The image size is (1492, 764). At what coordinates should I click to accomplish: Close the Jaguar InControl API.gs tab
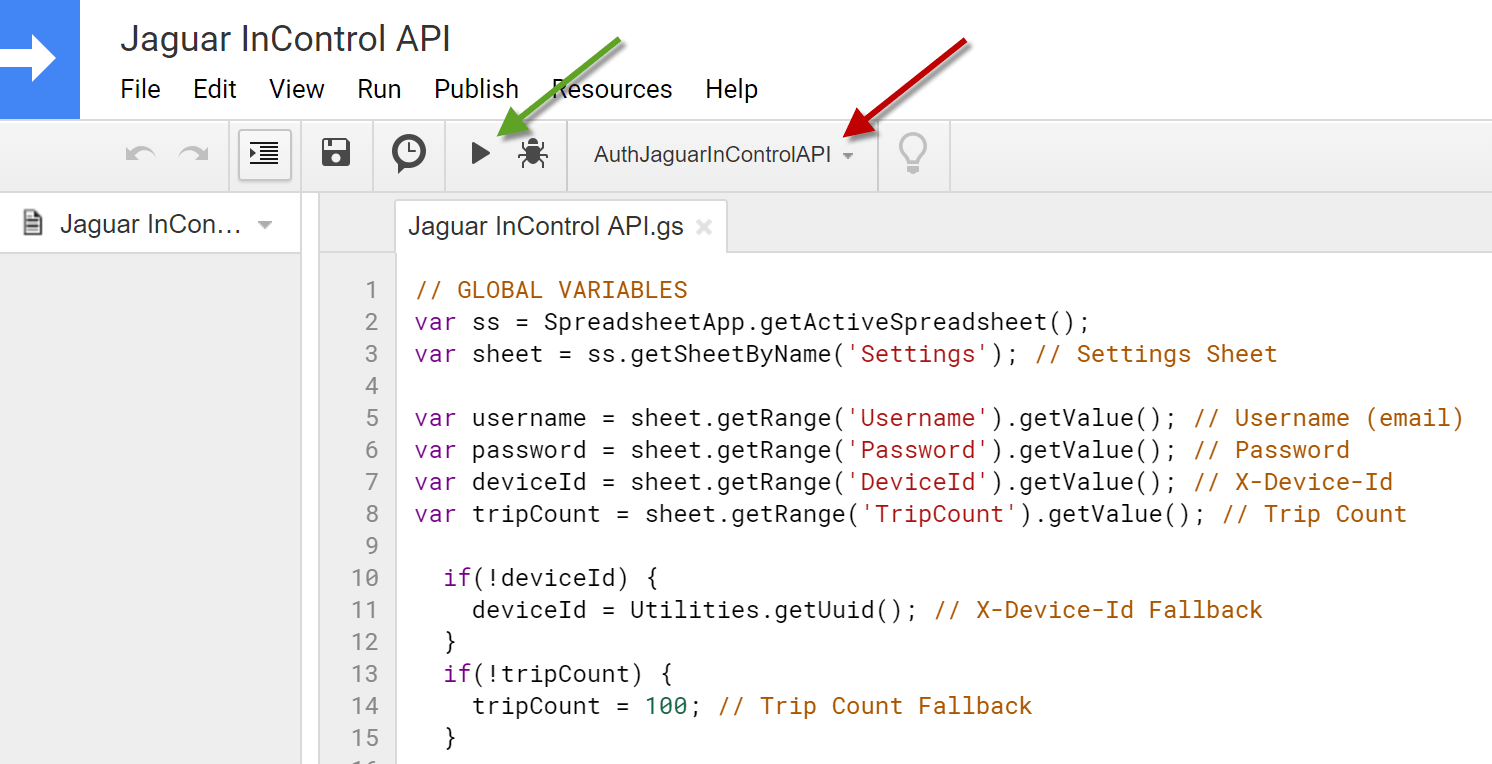coord(704,227)
